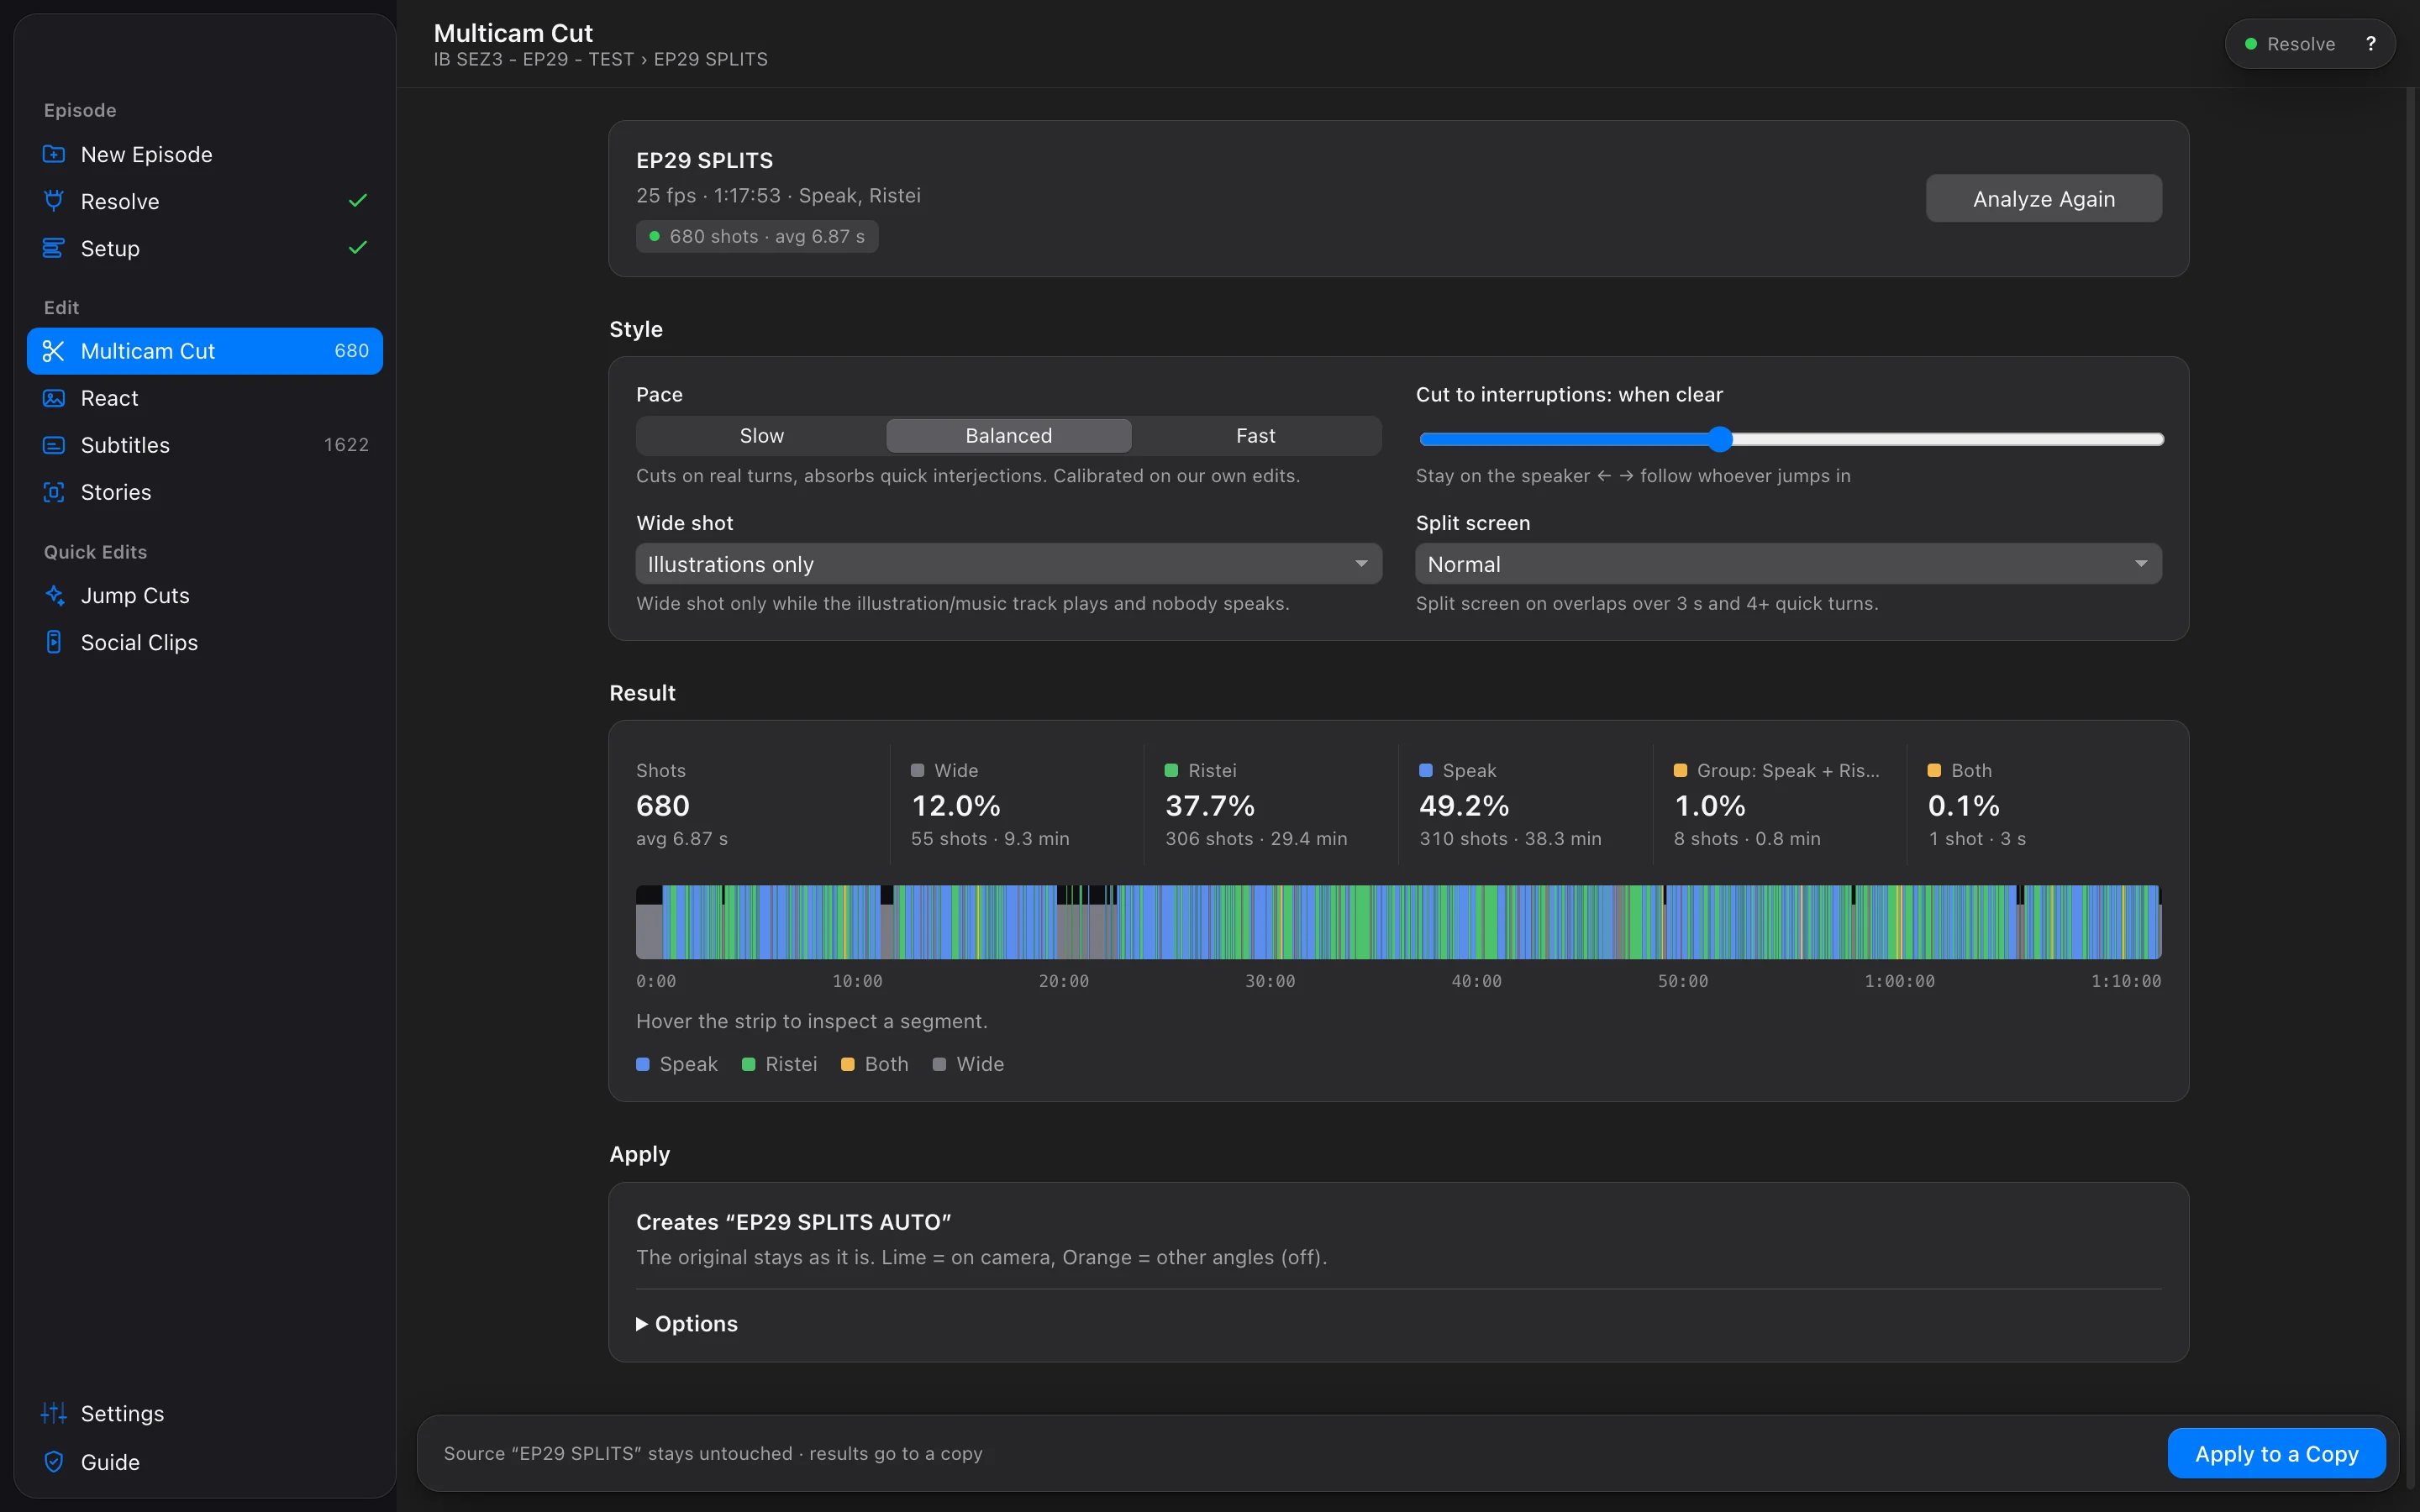This screenshot has height=1512, width=2420.
Task: Click the React image icon
Action: pyautogui.click(x=54, y=398)
